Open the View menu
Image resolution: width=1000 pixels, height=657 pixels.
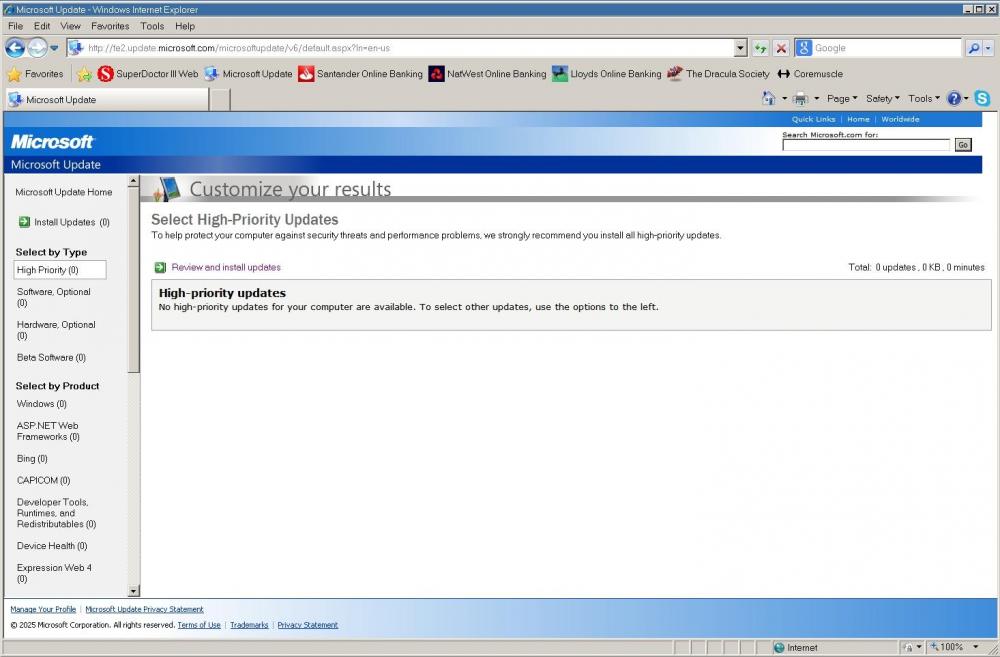pos(70,26)
